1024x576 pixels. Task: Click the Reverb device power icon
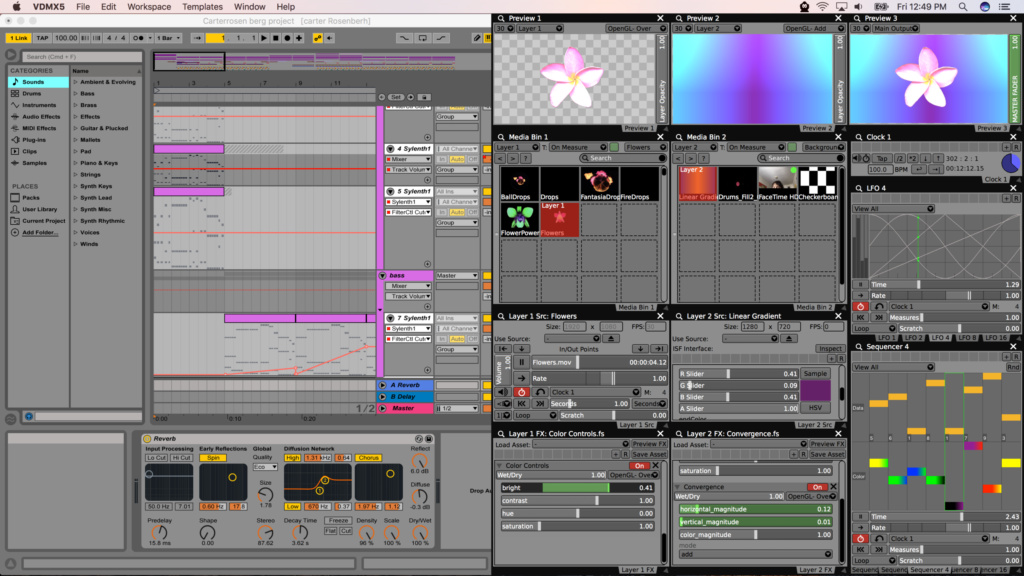pos(146,439)
